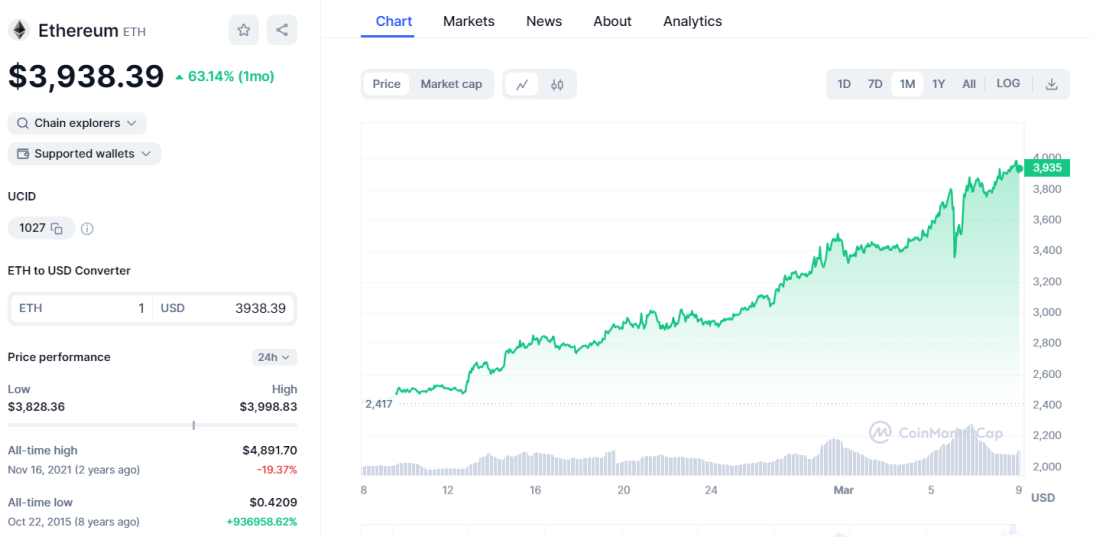This screenshot has height=537, width=1093.
Task: Toggle chart to Market cap
Action: 451,84
